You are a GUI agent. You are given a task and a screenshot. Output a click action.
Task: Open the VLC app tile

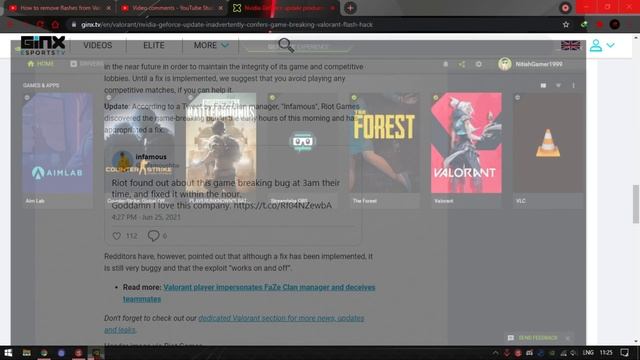[x=548, y=150]
